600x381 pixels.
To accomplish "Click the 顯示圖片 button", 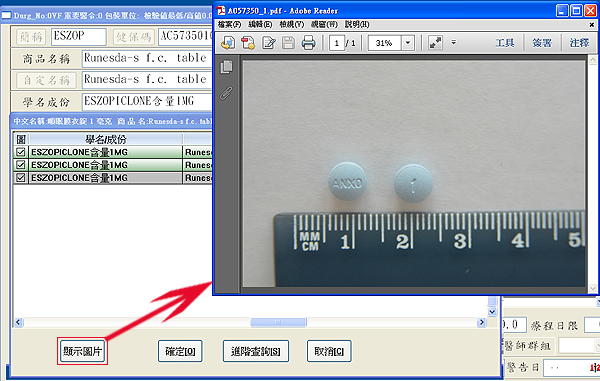I will [x=82, y=351].
